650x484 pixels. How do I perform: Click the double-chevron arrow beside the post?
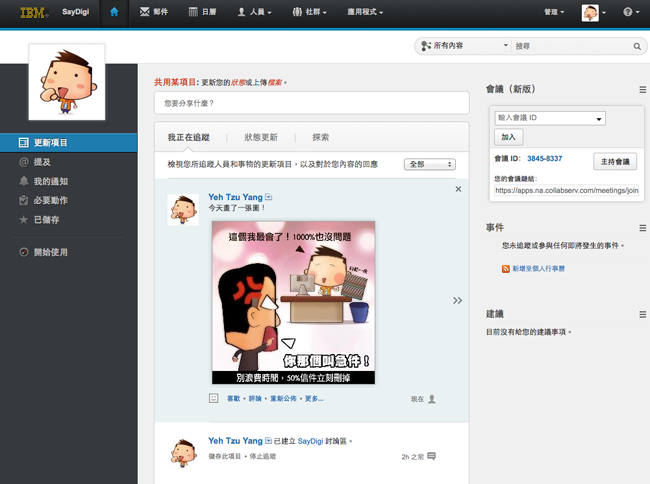[457, 300]
